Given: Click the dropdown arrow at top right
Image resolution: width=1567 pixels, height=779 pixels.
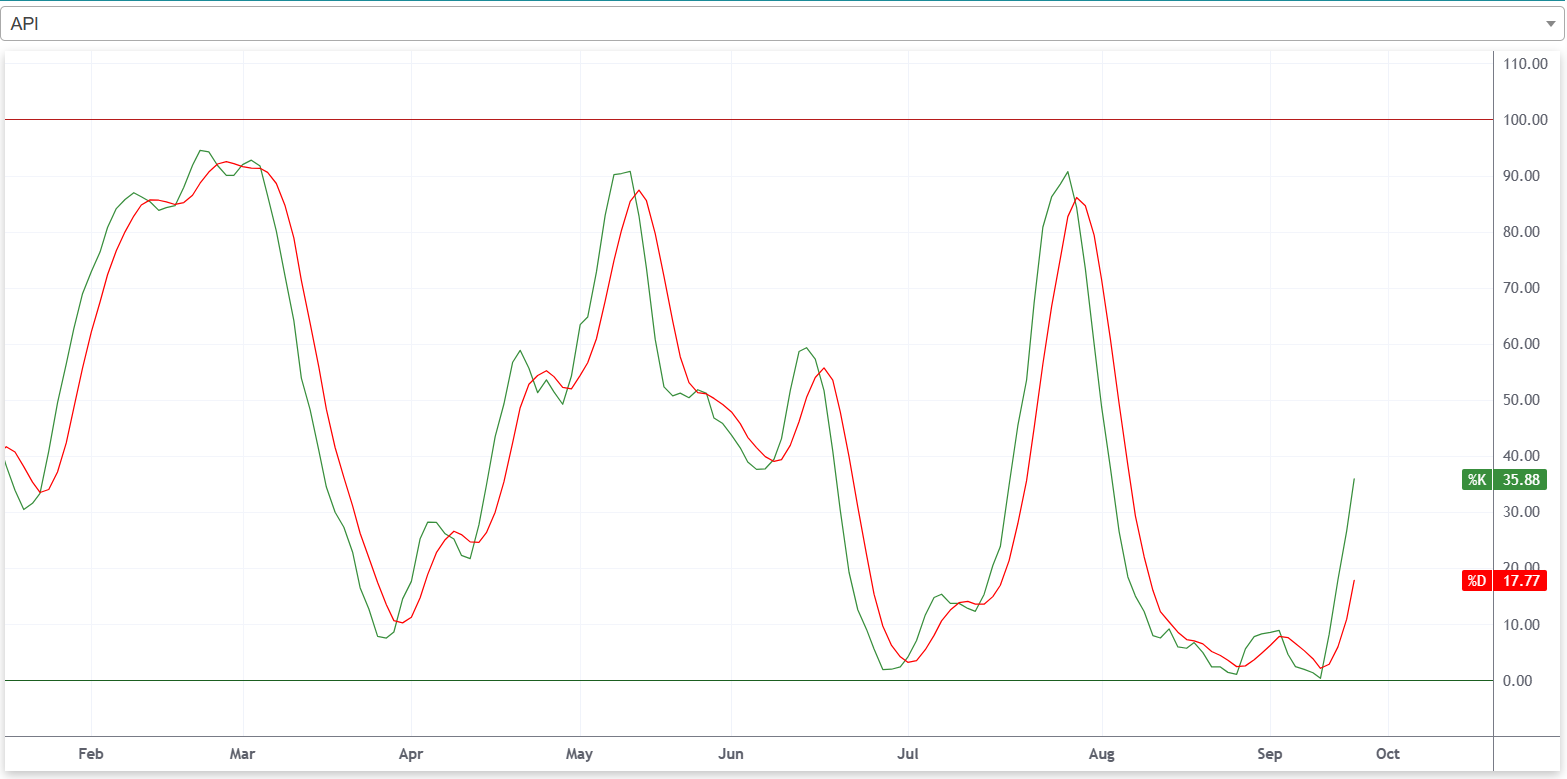Looking at the screenshot, I should [1549, 24].
